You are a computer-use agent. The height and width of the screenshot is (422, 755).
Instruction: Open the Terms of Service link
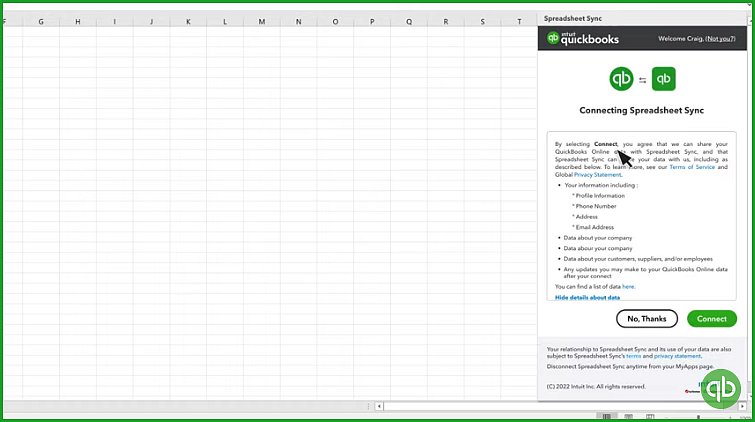coord(692,167)
